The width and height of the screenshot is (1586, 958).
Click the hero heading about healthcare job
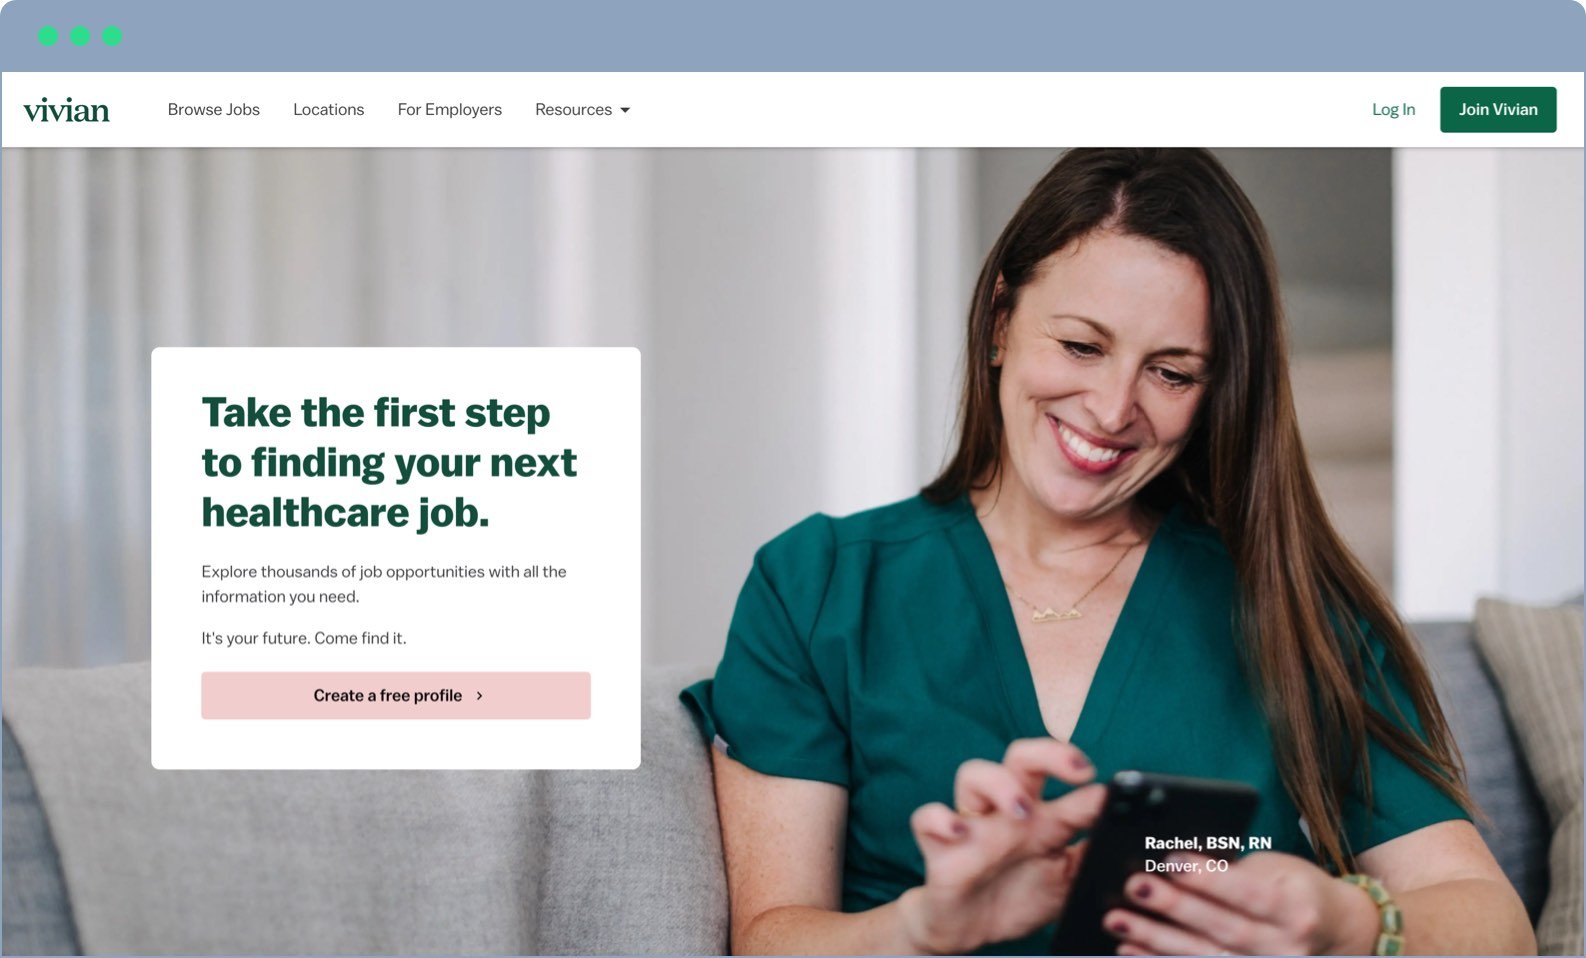pos(389,462)
